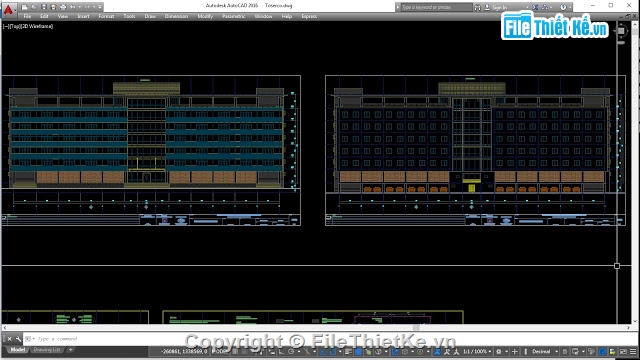Click the Plot printer icon

pos(63,7)
